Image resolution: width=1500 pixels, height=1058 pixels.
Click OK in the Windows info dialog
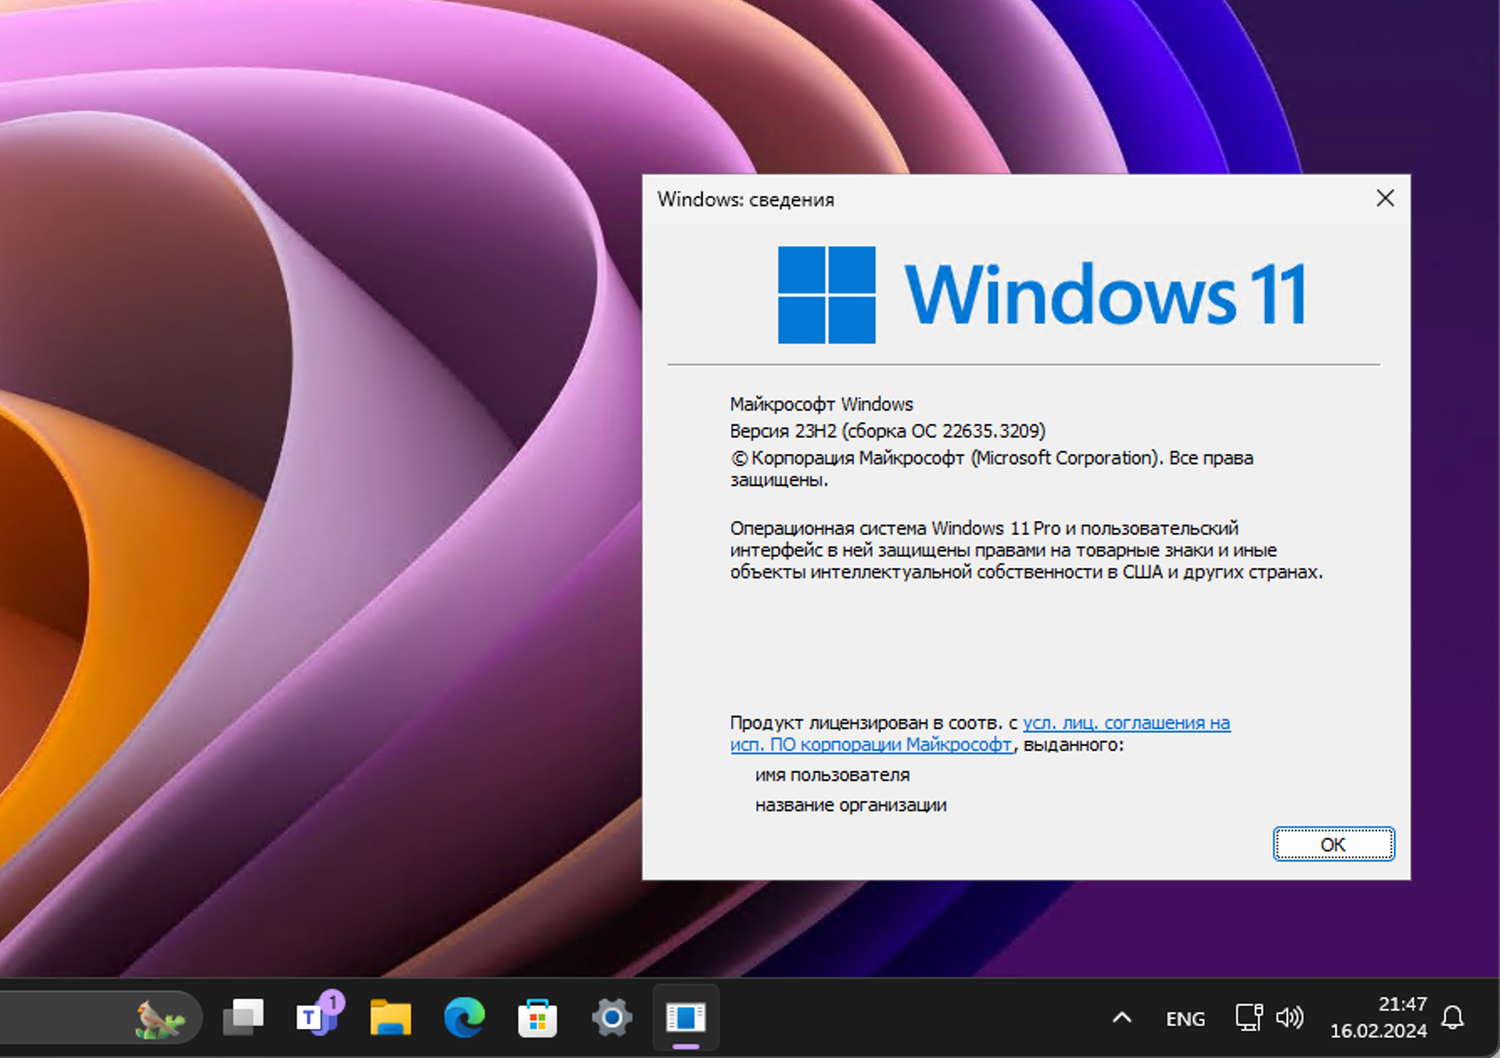pos(1333,844)
